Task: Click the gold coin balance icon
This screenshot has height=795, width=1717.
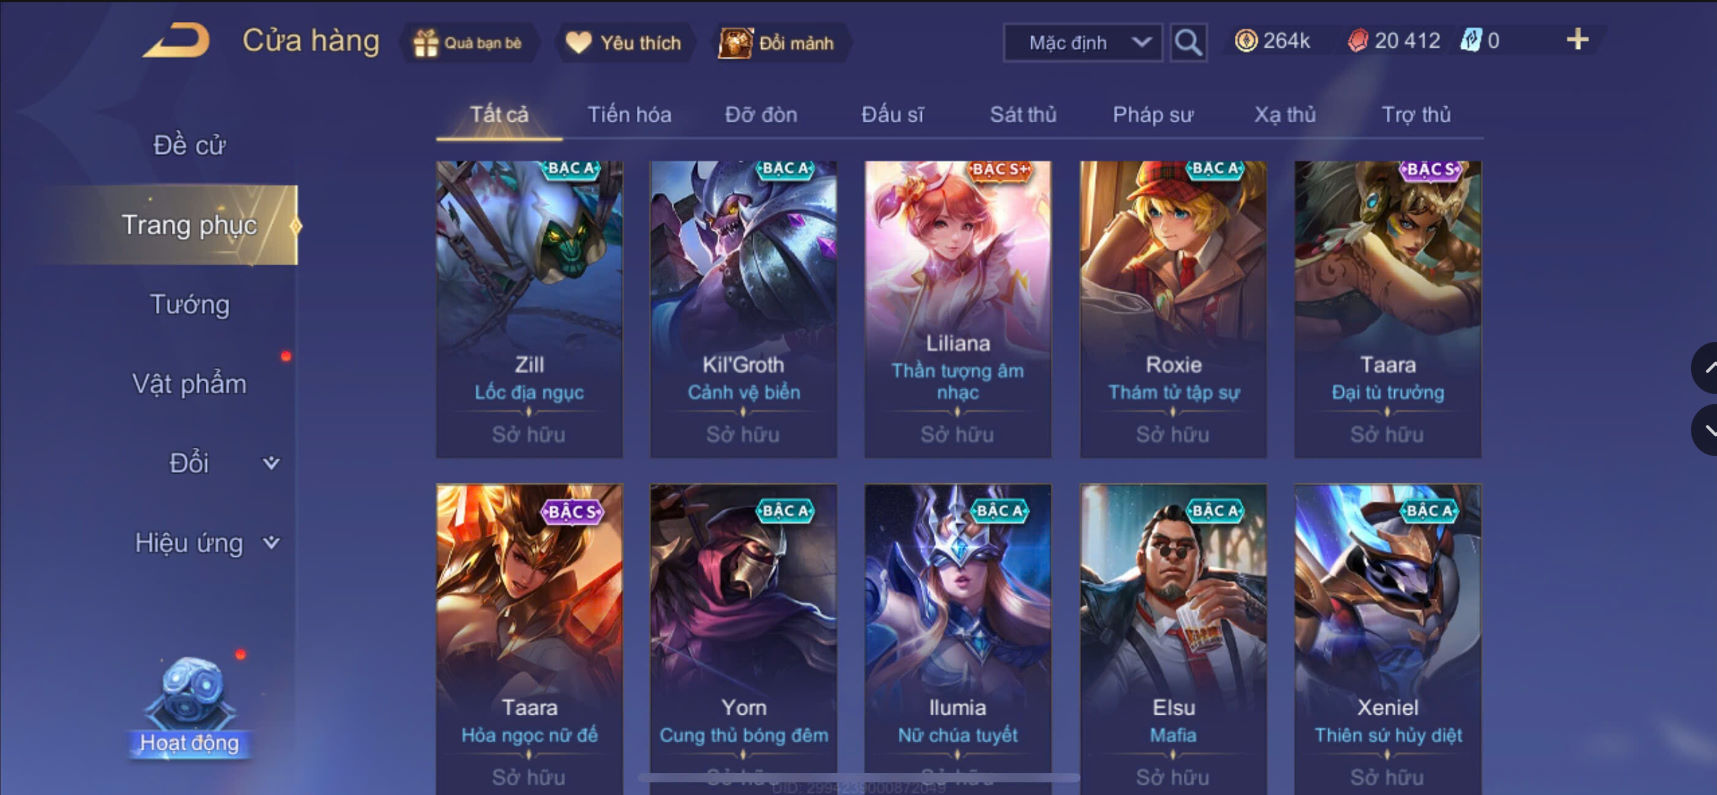Action: click(1246, 41)
